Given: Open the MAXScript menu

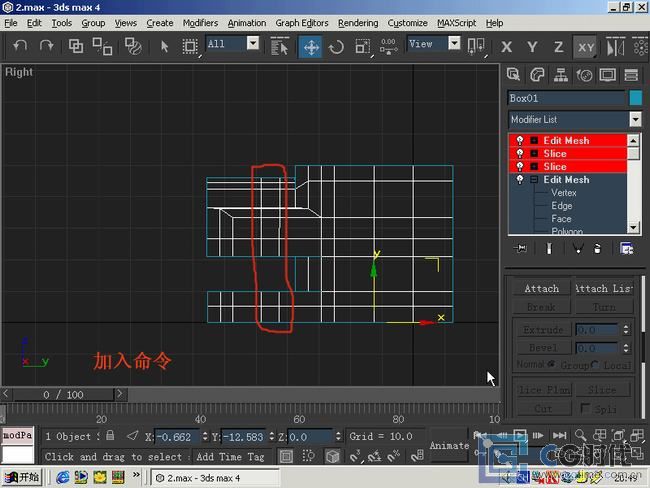Looking at the screenshot, I should pos(456,23).
